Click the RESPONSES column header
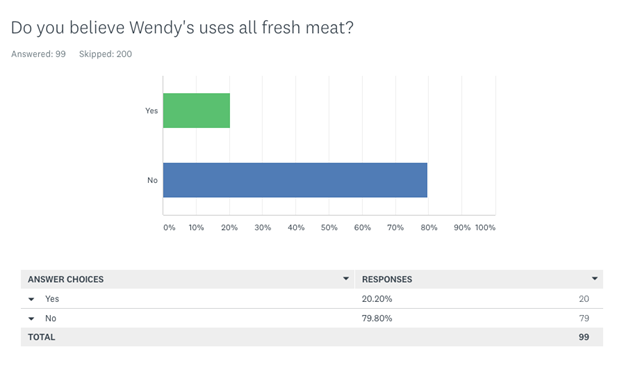The image size is (624, 370). pyautogui.click(x=387, y=279)
